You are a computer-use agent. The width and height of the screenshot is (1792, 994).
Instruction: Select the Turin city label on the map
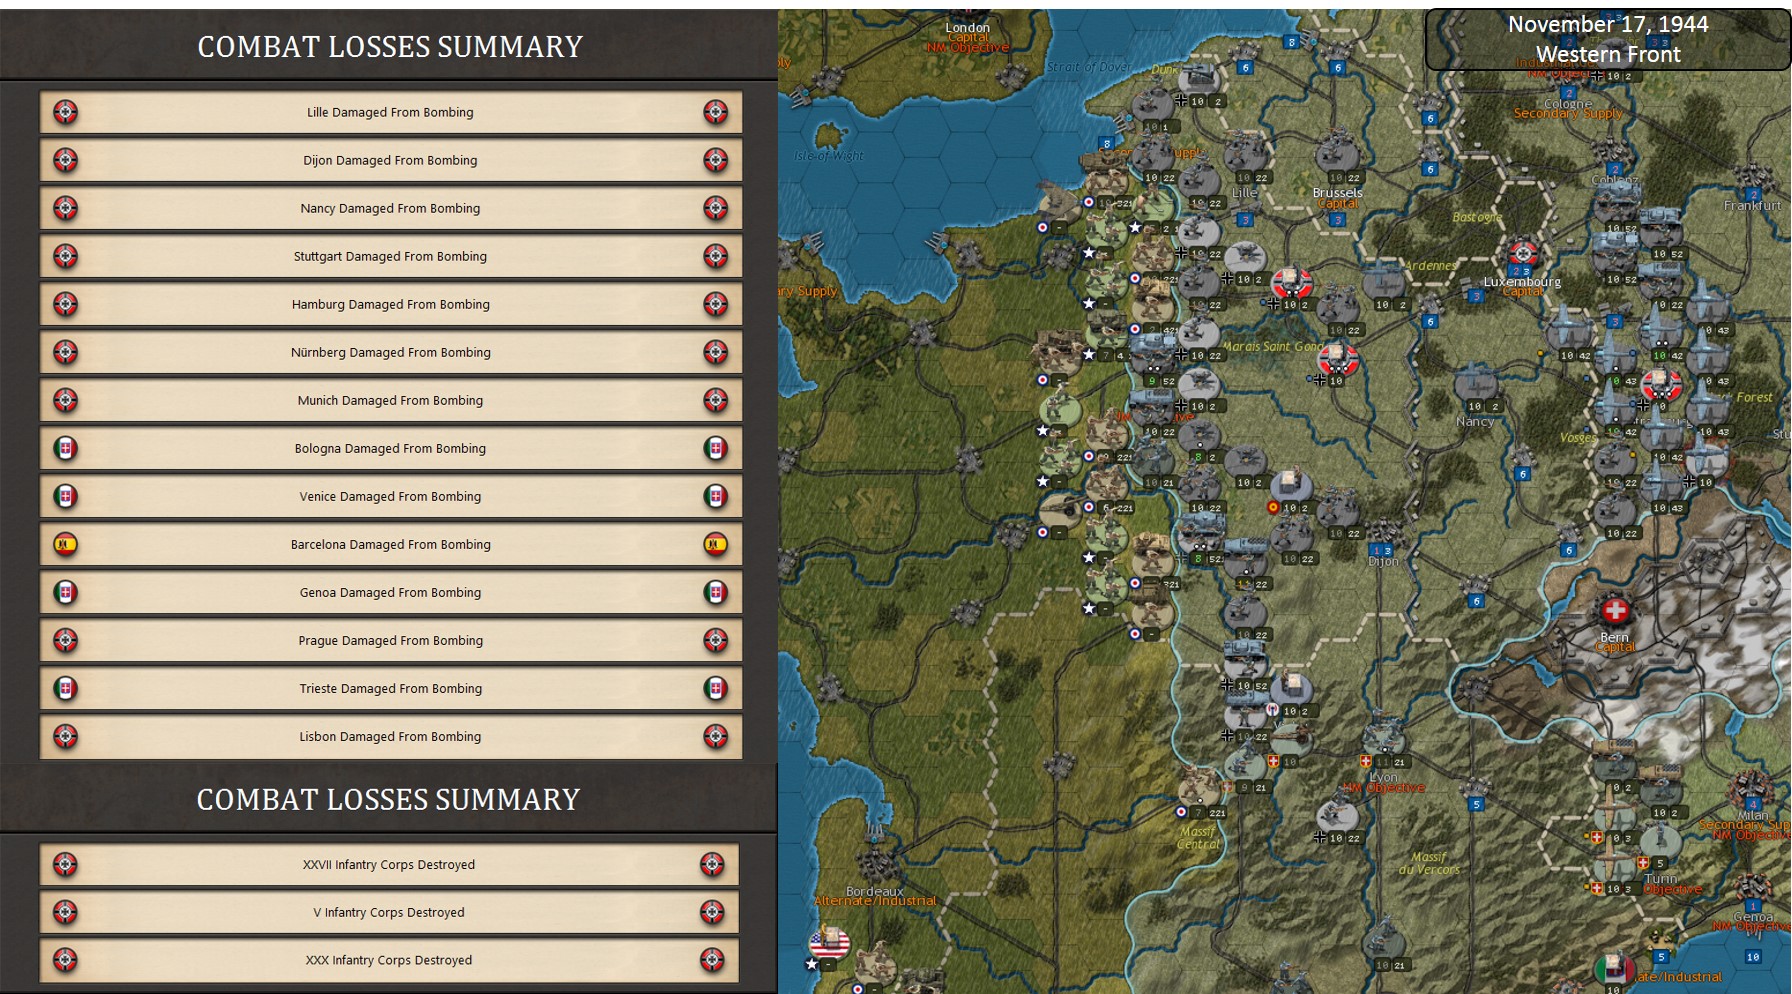coord(1661,878)
